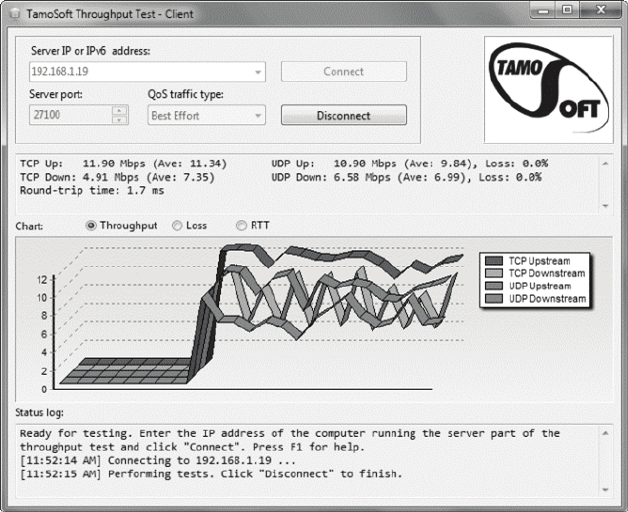Click the Status log scroll up arrow

pos(606,433)
